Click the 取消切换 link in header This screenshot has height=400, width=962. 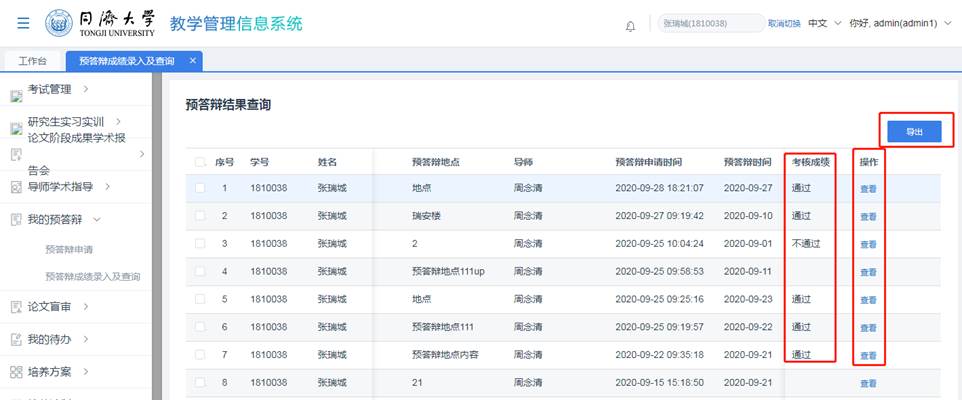[x=784, y=24]
